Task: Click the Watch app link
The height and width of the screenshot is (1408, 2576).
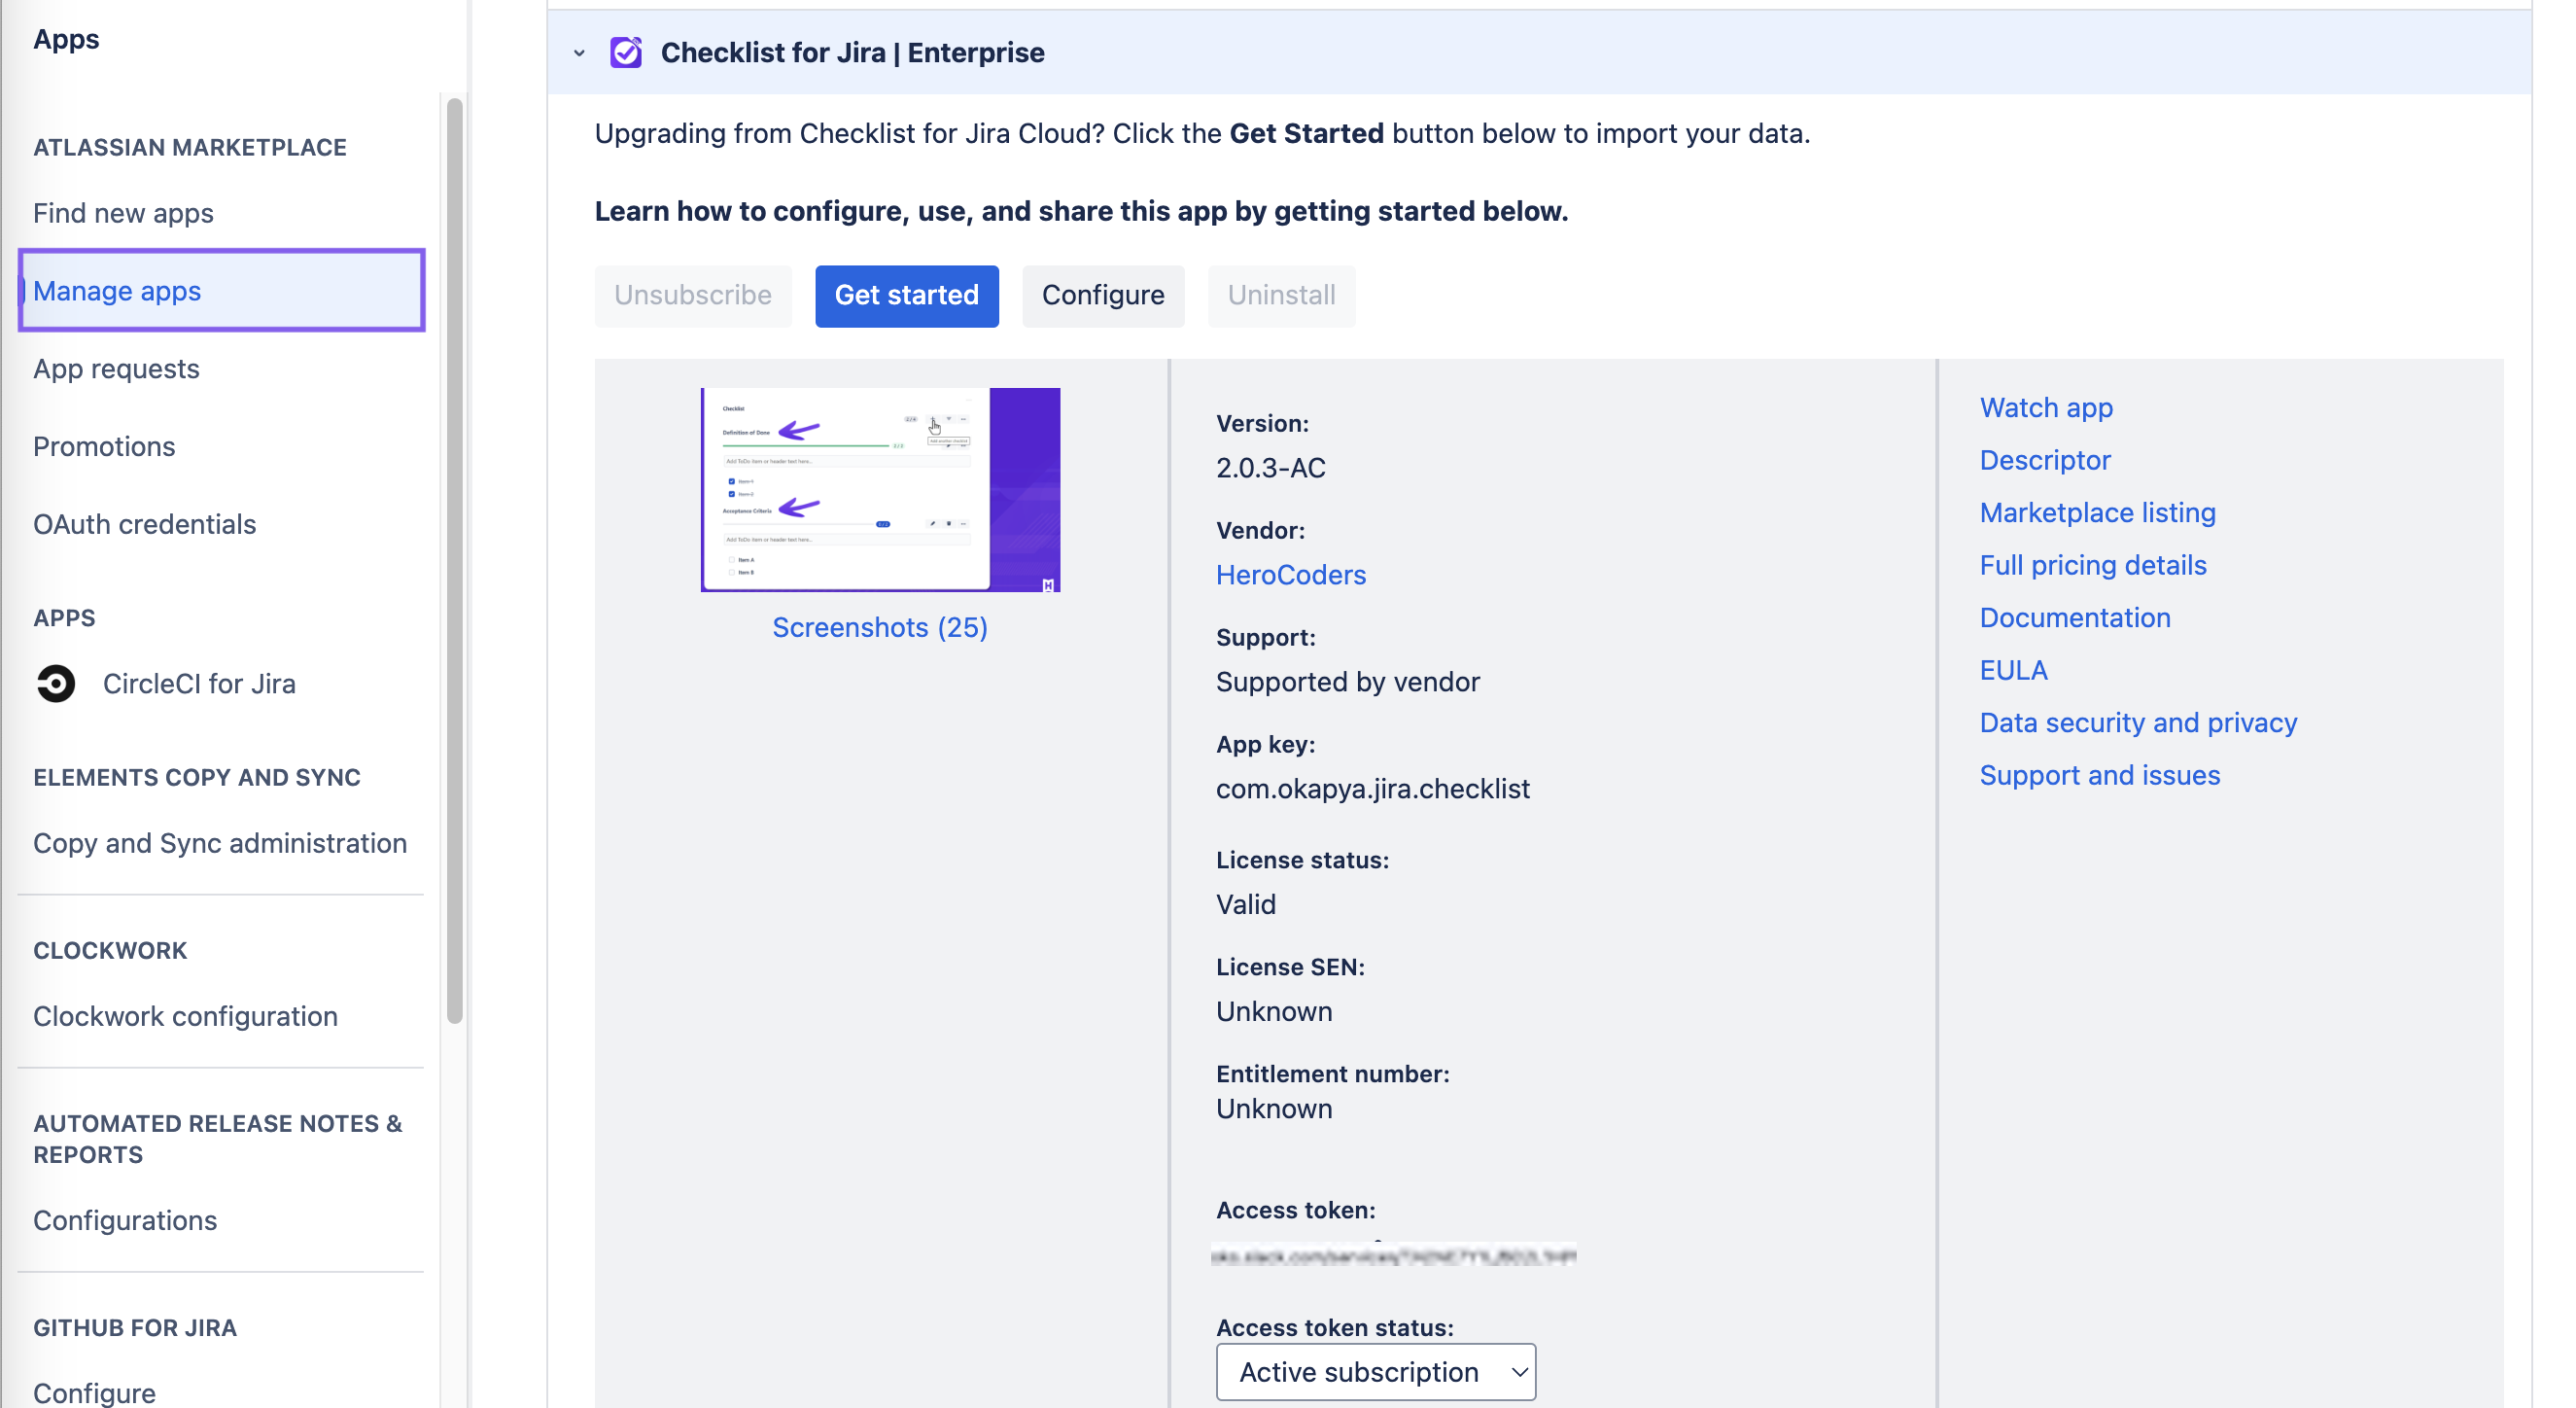Action: point(2045,408)
